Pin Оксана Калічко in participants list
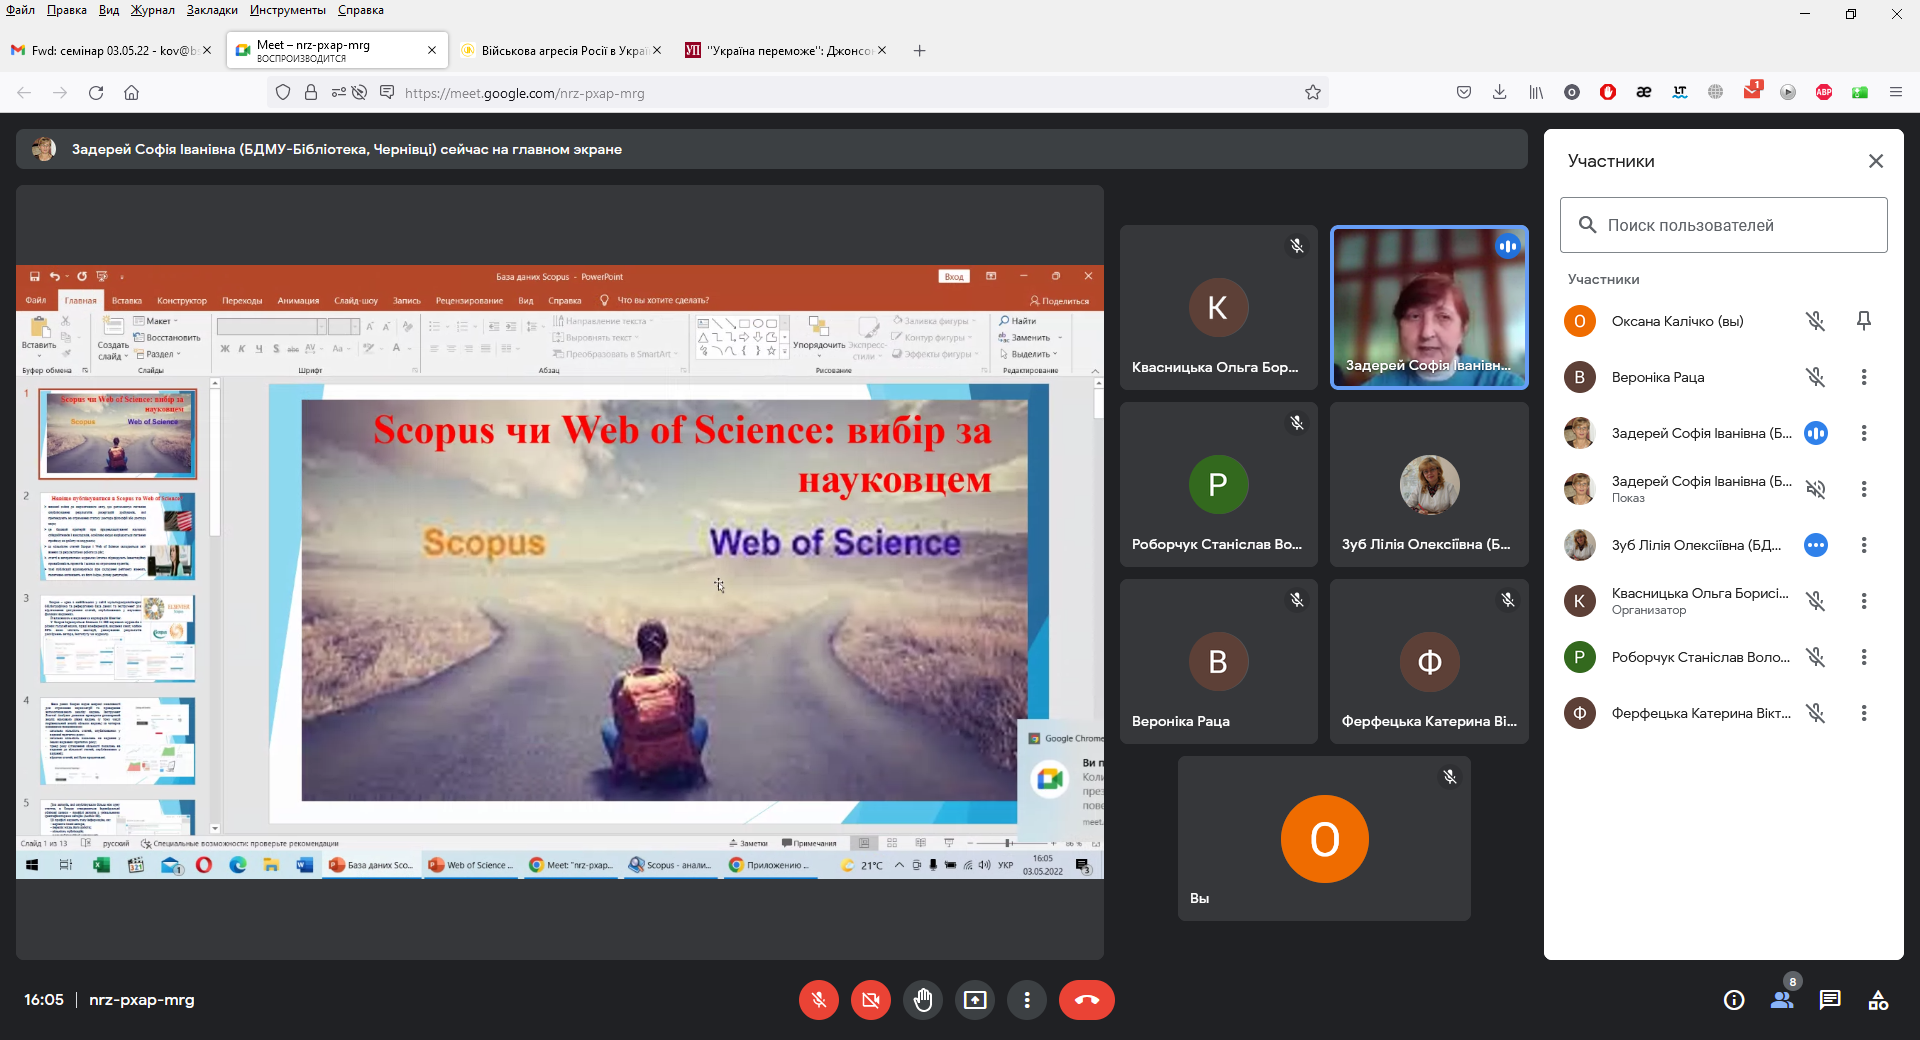 pos(1864,321)
